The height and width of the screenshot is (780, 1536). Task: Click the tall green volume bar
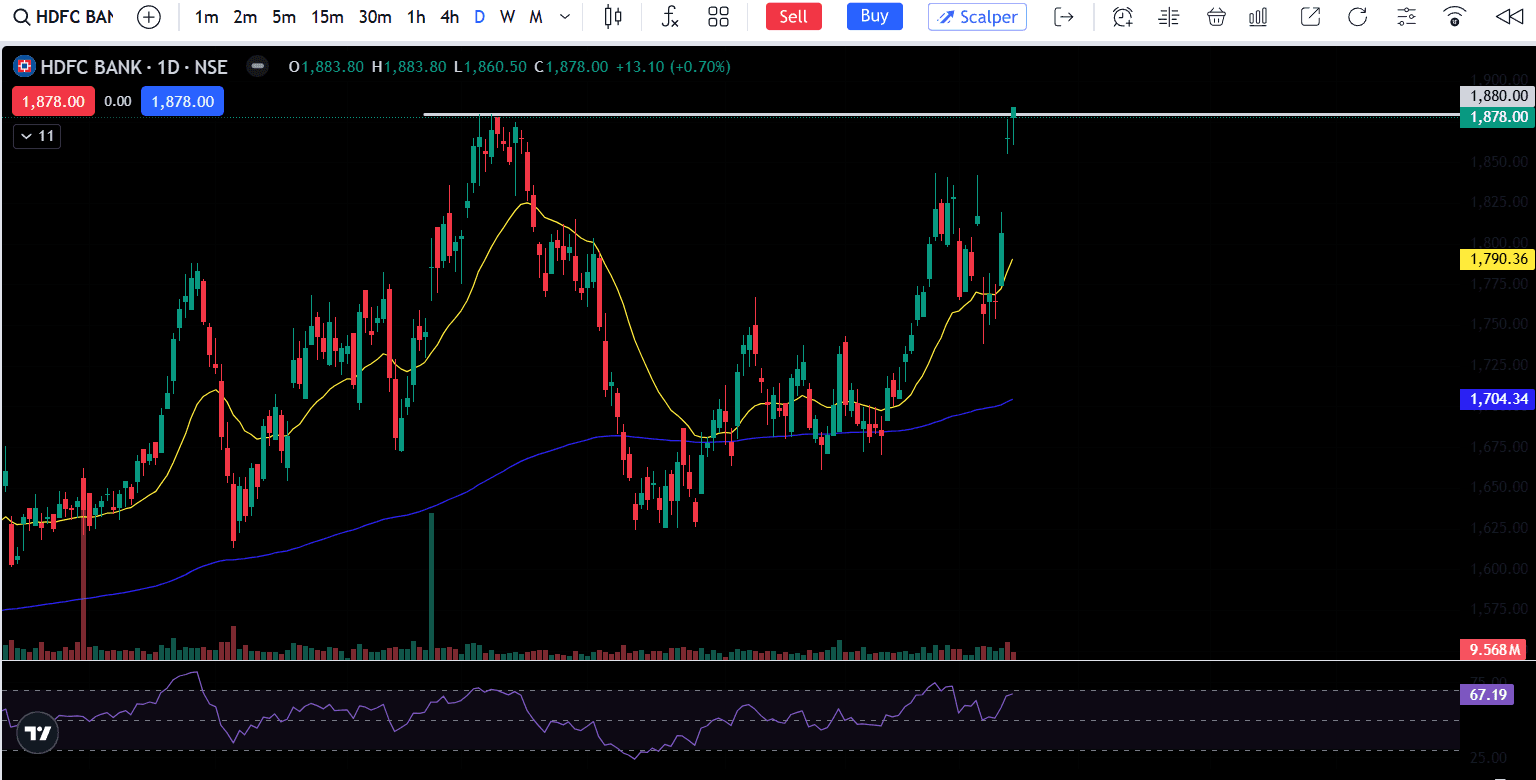(432, 585)
